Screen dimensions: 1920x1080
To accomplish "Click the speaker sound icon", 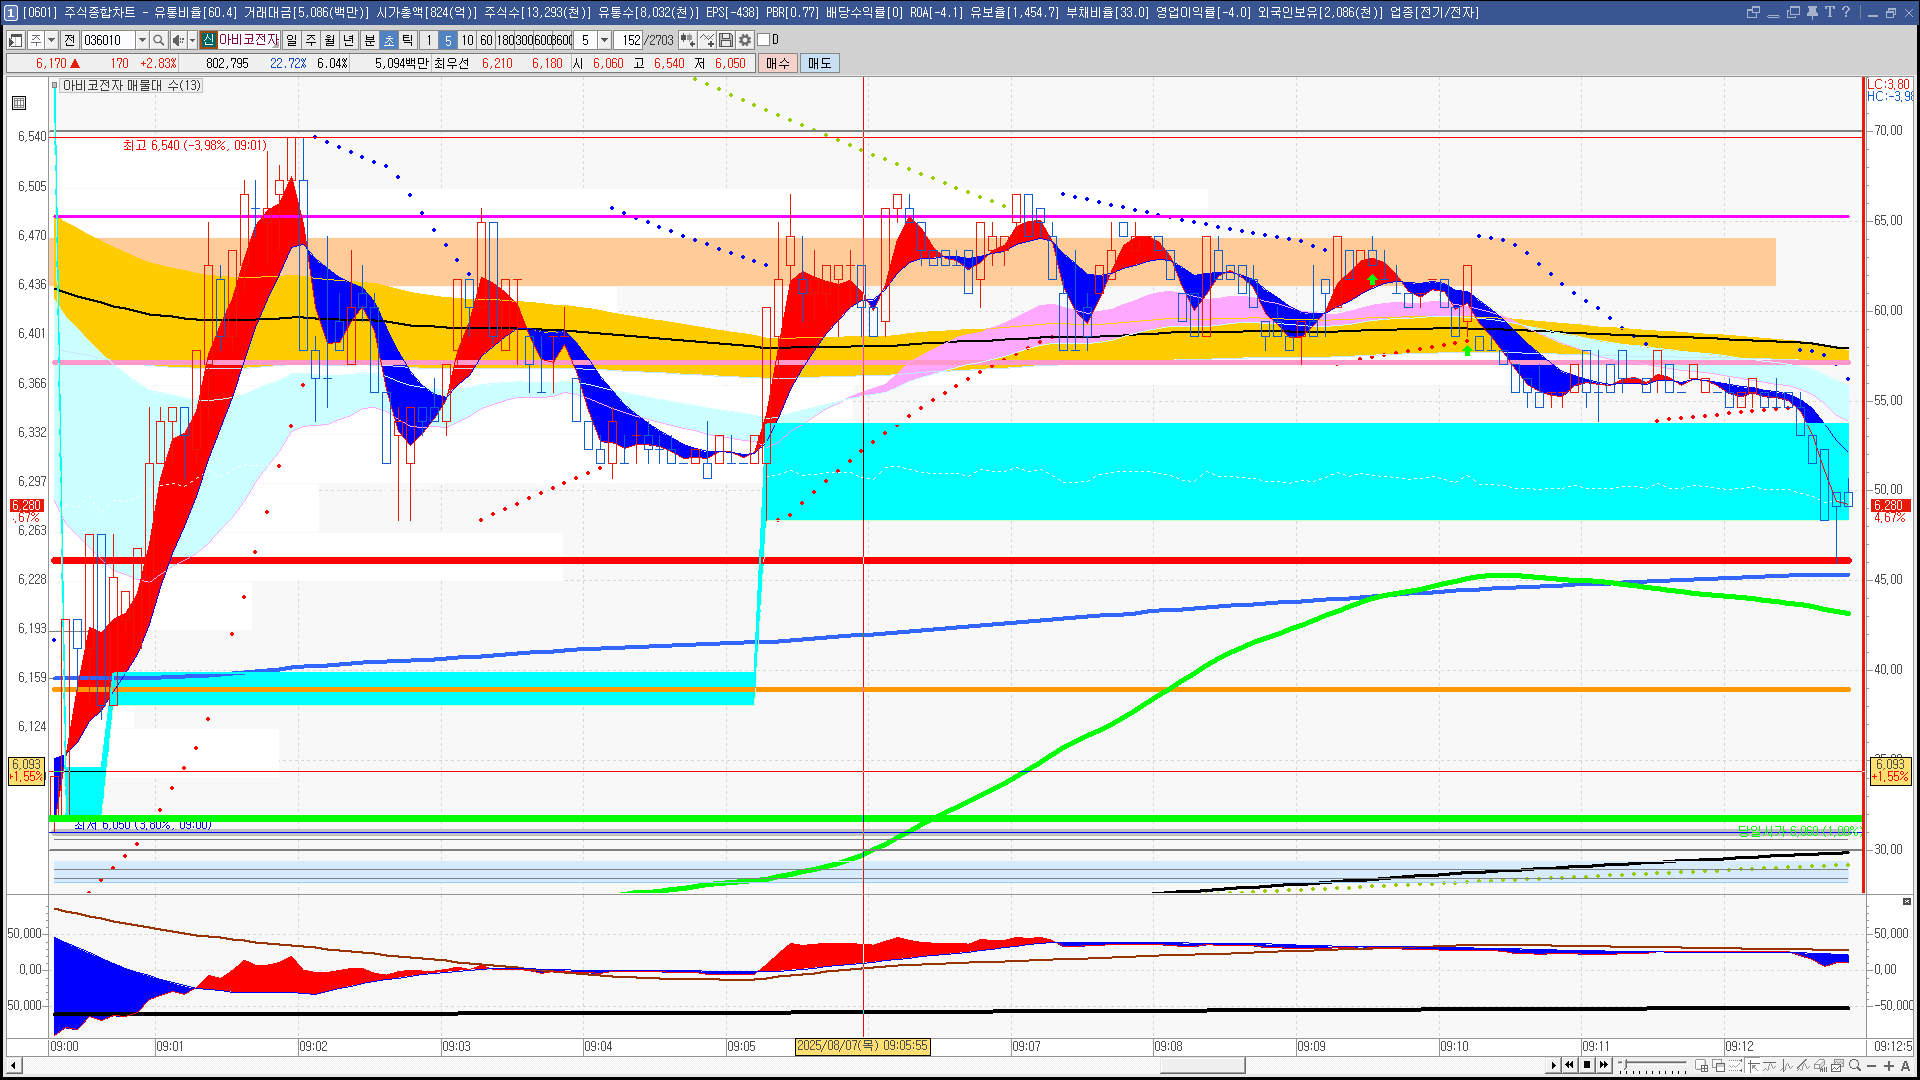I will click(177, 40).
